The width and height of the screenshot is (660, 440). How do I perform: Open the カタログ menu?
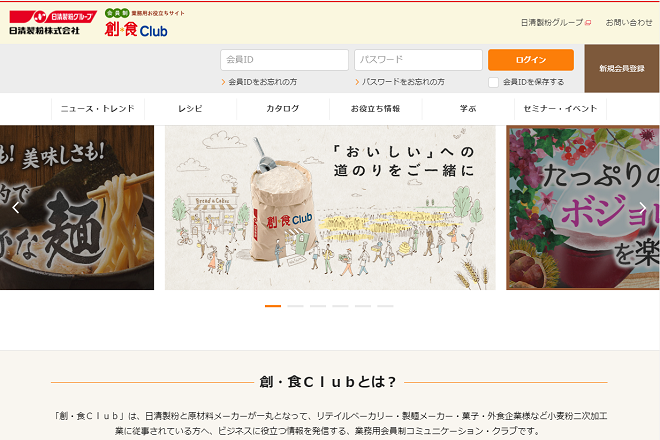(x=283, y=109)
